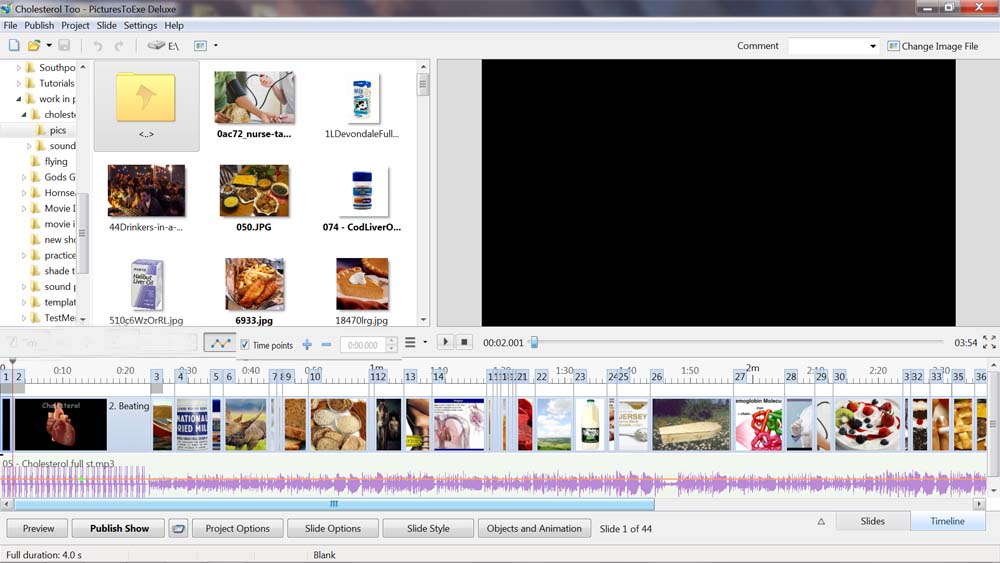
Task: Remove time point with minus icon
Action: click(x=326, y=344)
